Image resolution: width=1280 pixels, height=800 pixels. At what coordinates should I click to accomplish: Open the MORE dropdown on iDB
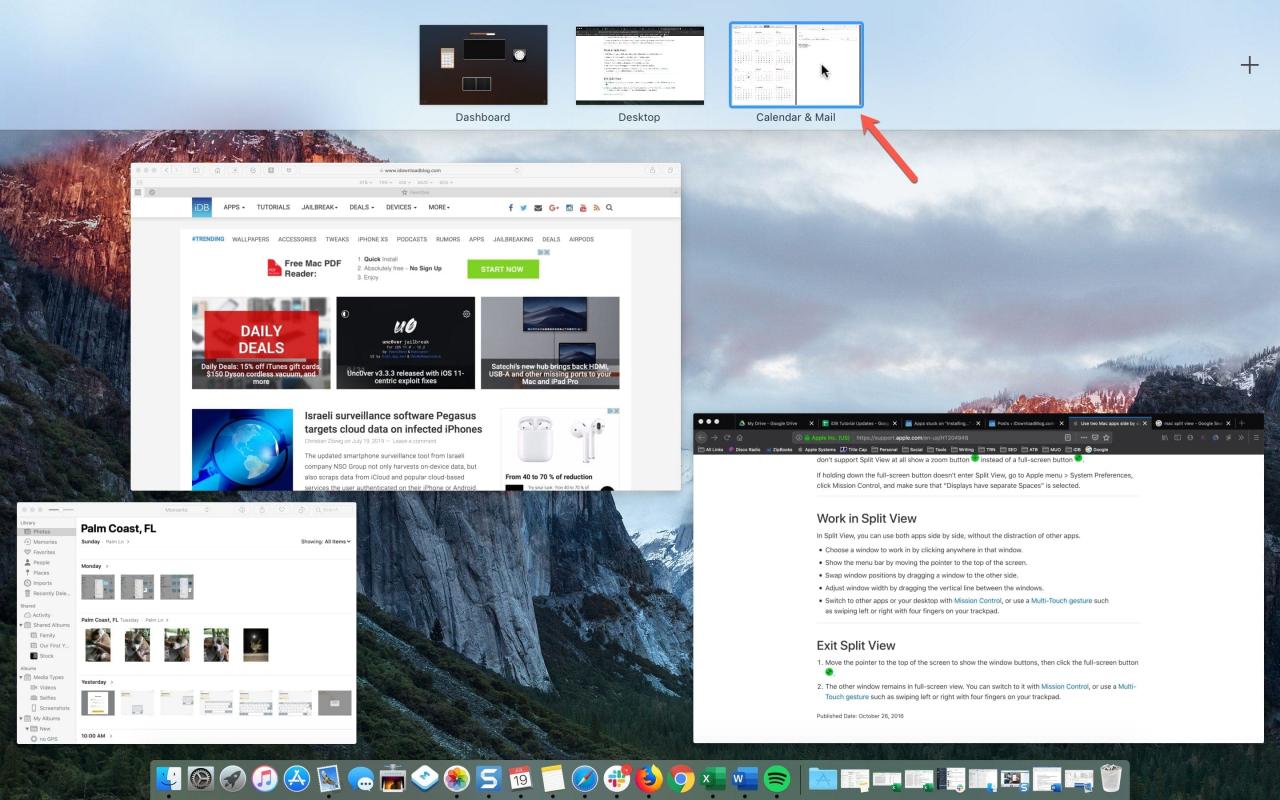(x=439, y=207)
